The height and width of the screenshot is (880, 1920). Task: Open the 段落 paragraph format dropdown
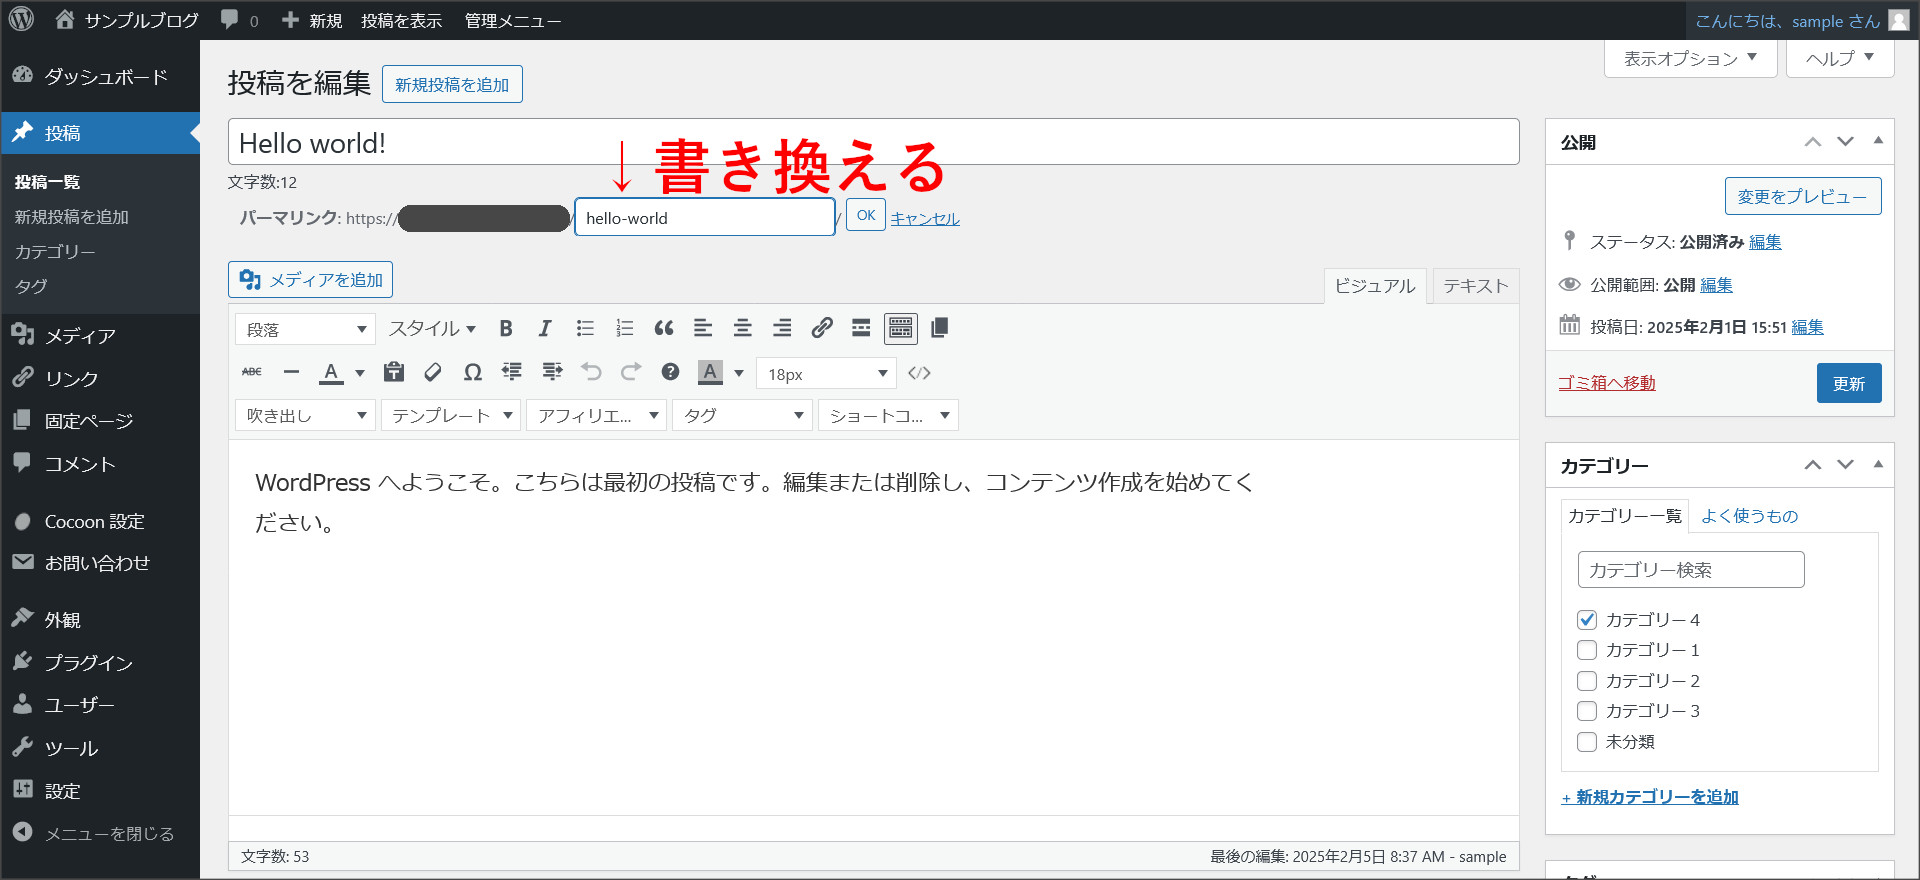pos(305,330)
